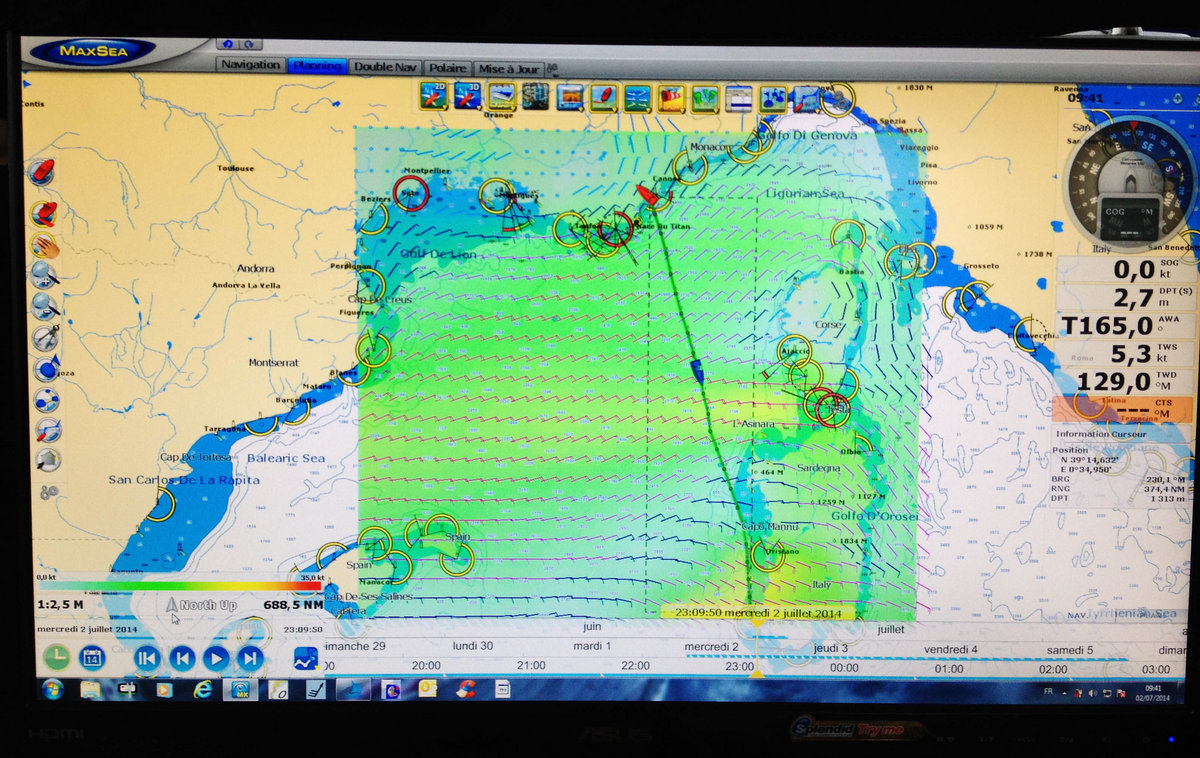Select the grey arrow selection tool at sidebar bottom

tap(47, 461)
